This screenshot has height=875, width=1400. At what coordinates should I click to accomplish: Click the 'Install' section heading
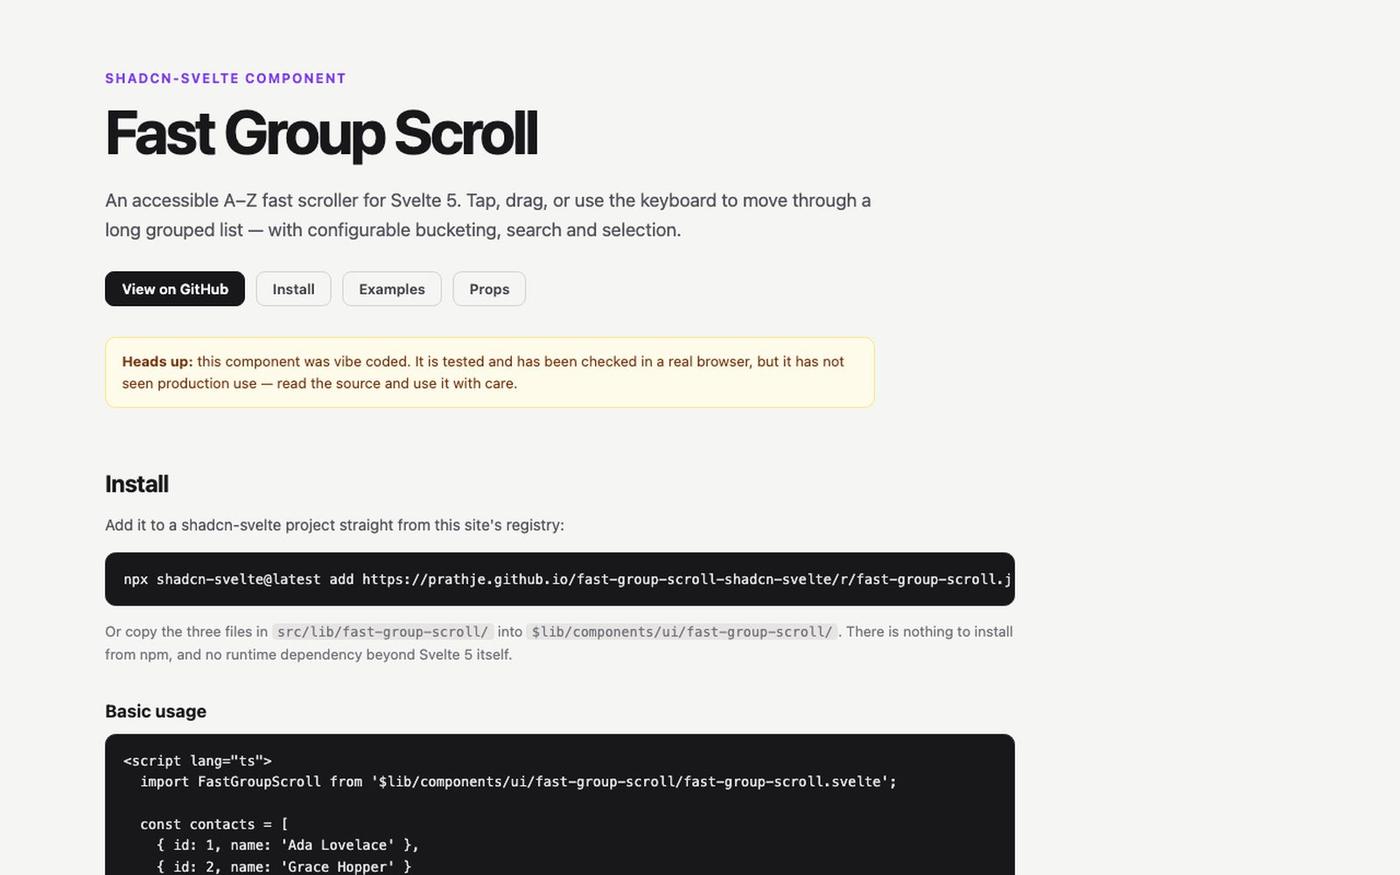click(x=137, y=484)
